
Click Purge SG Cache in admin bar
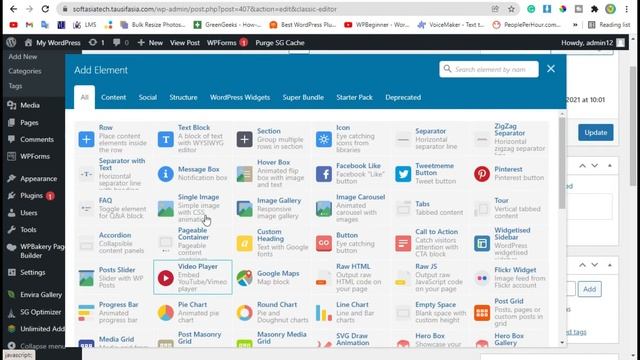pyautogui.click(x=280, y=42)
